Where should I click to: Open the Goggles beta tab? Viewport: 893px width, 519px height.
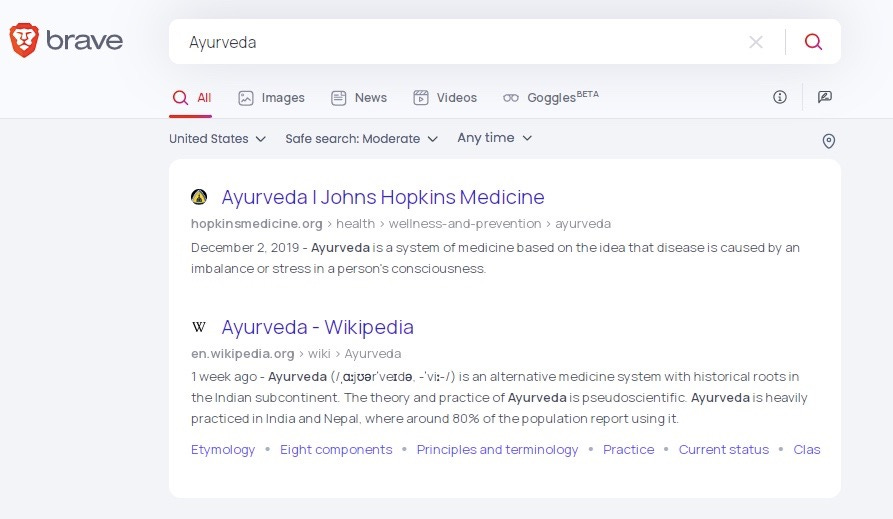[550, 97]
